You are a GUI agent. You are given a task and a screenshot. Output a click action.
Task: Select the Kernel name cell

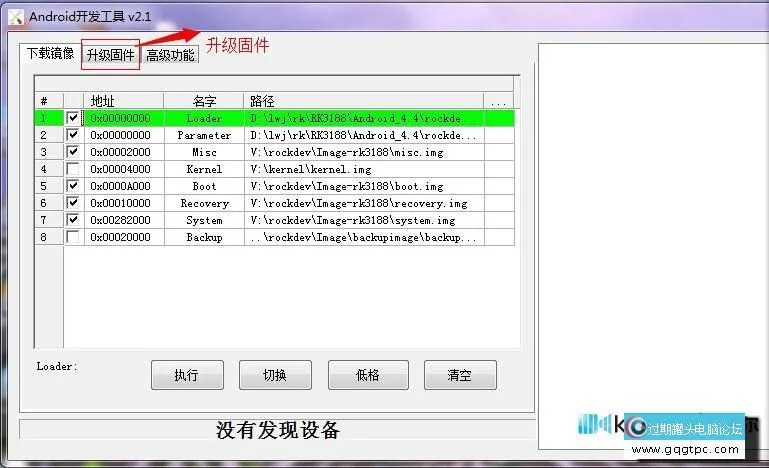204,169
